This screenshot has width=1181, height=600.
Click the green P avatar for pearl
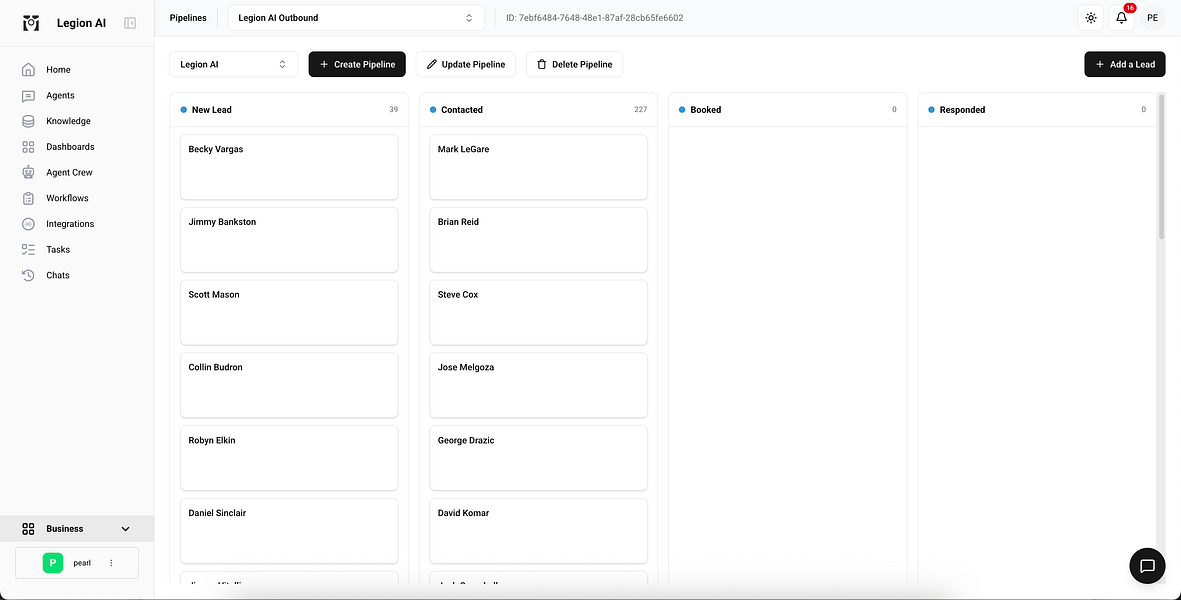(x=53, y=562)
